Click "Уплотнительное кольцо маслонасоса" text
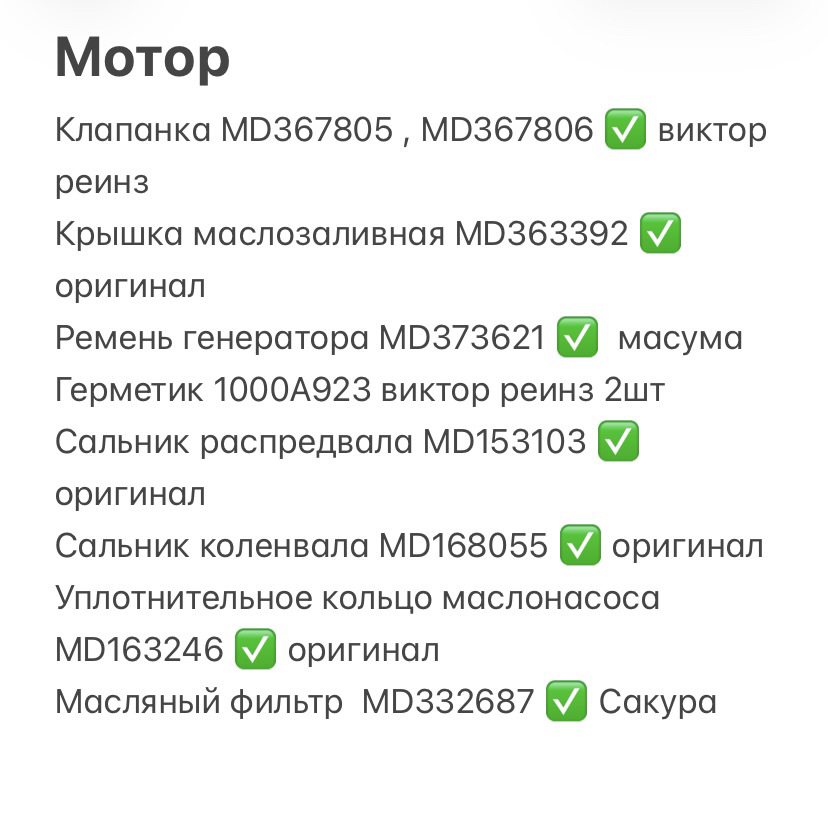Screen dimensions: 828x826 357,599
